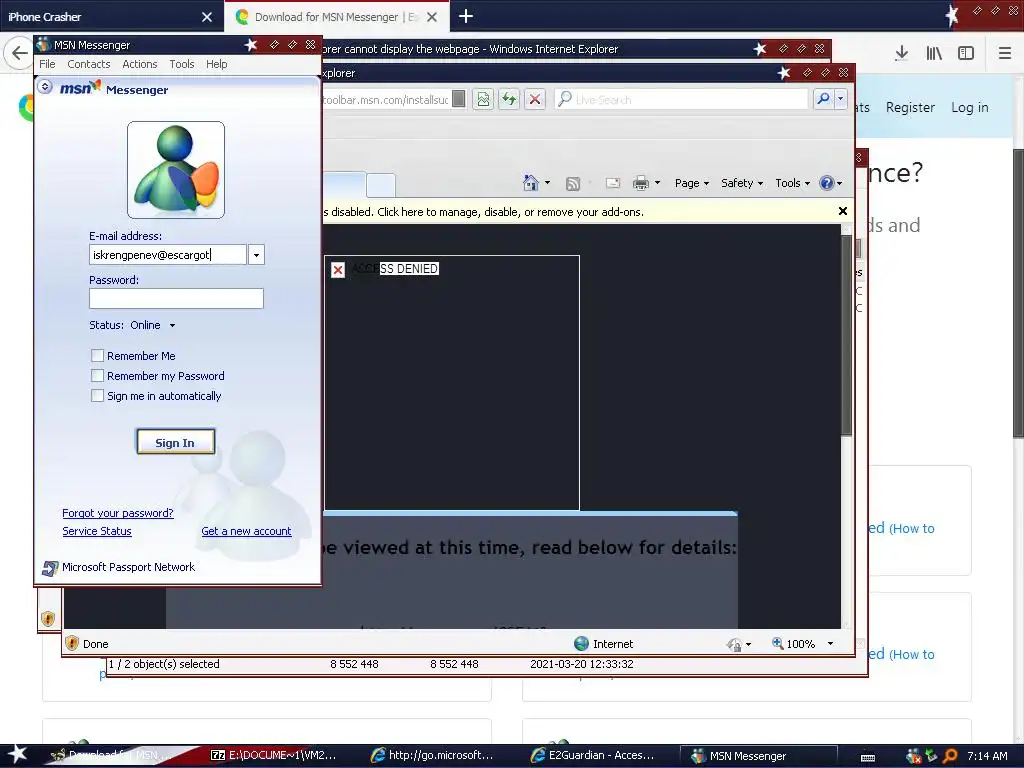1024x768 pixels.
Task: Click the Internet Explorer stop icon
Action: click(535, 99)
